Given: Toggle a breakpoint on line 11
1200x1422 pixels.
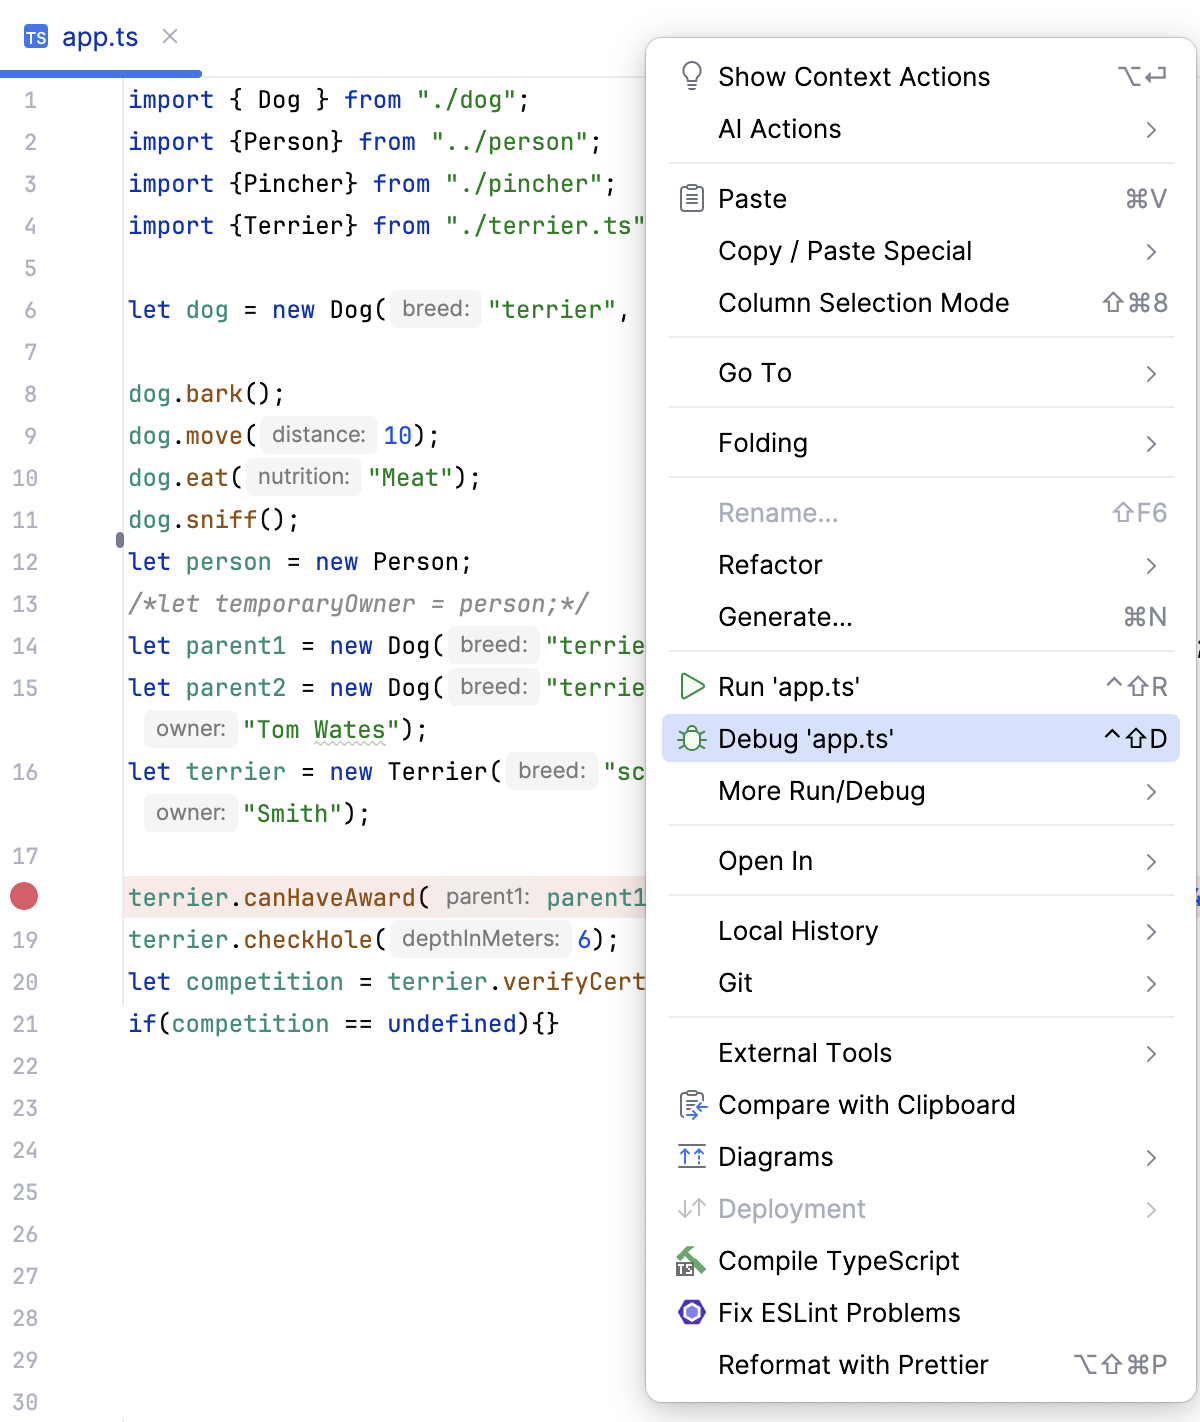Looking at the screenshot, I should click(x=24, y=519).
